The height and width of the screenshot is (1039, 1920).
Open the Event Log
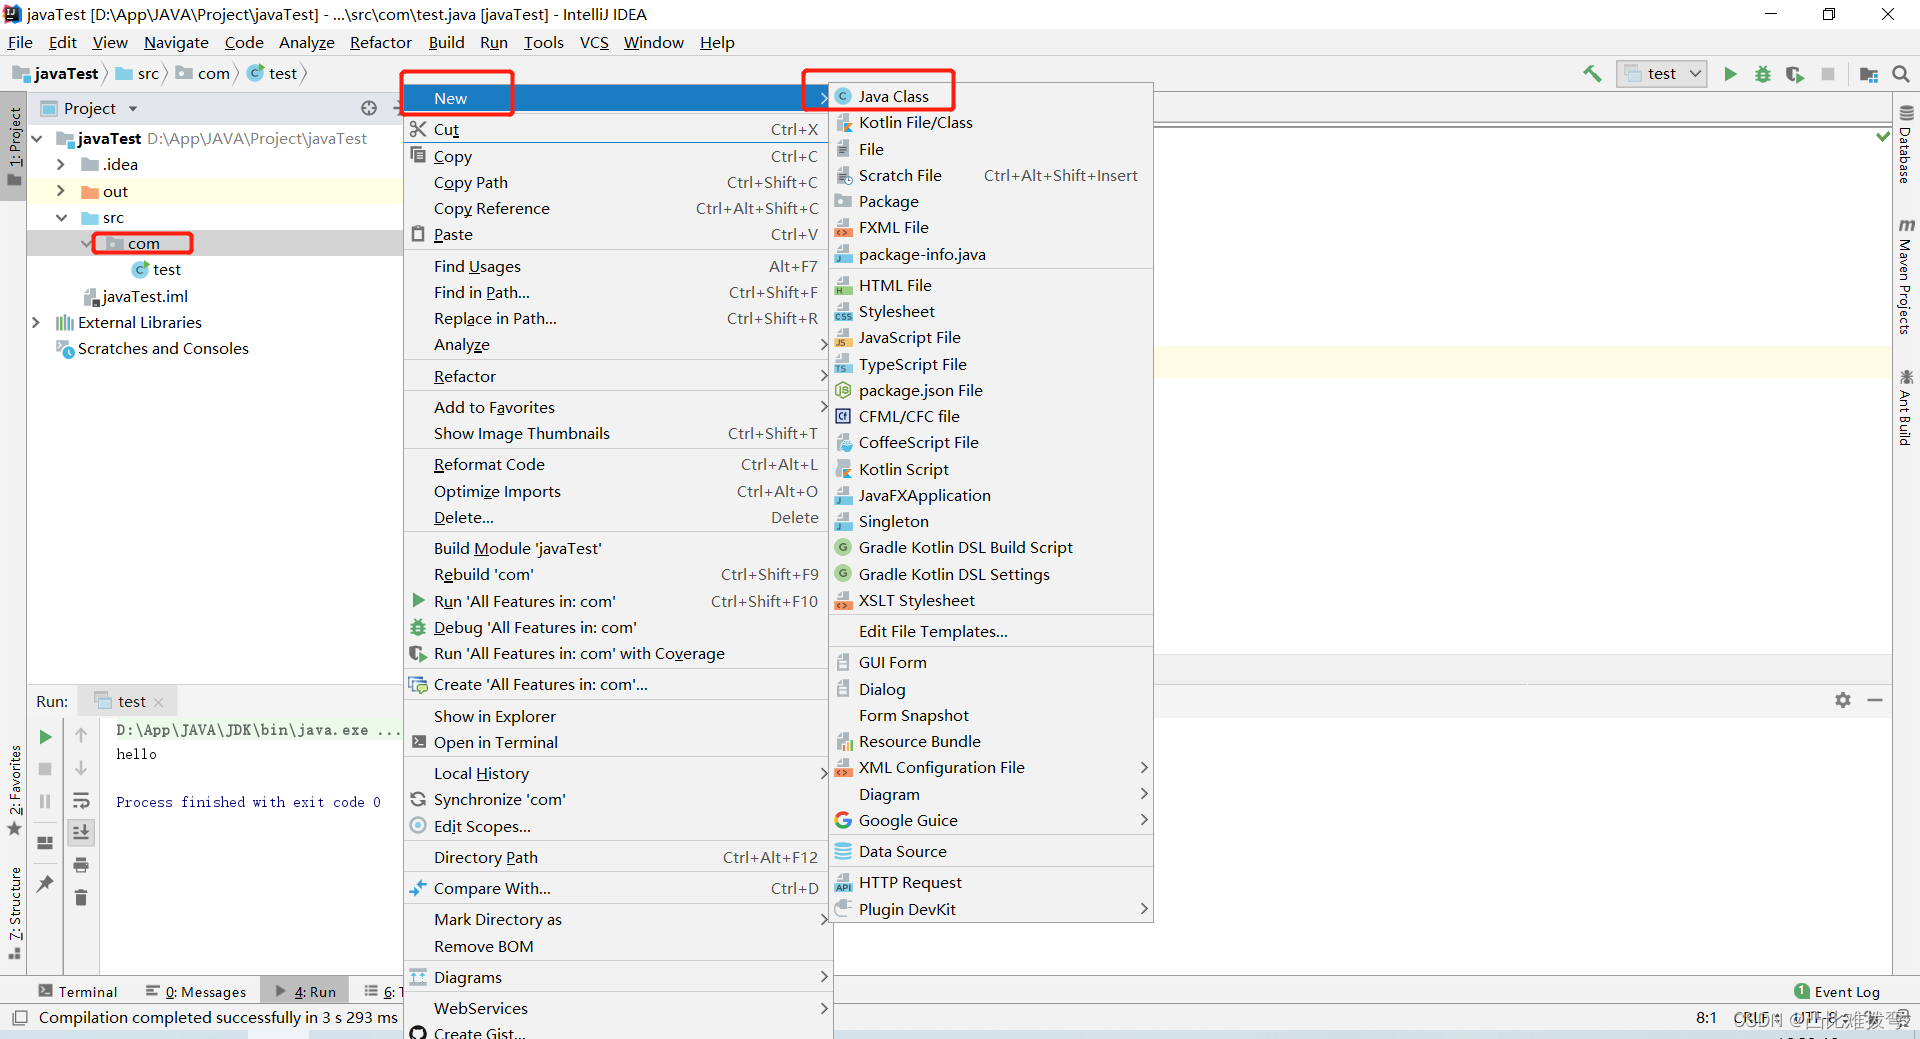coord(1838,992)
